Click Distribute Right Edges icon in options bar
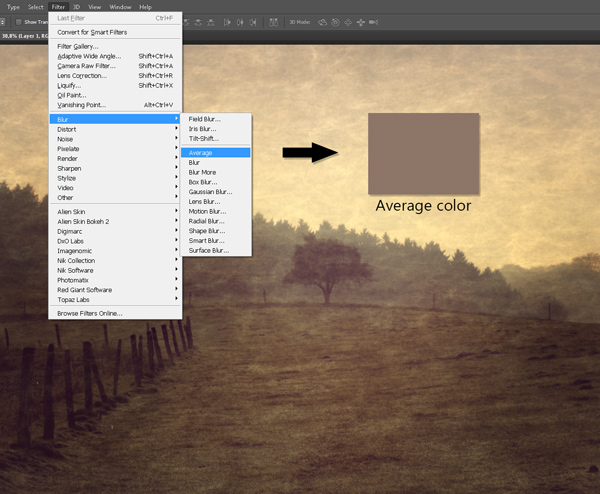The image size is (600, 494). (253, 22)
